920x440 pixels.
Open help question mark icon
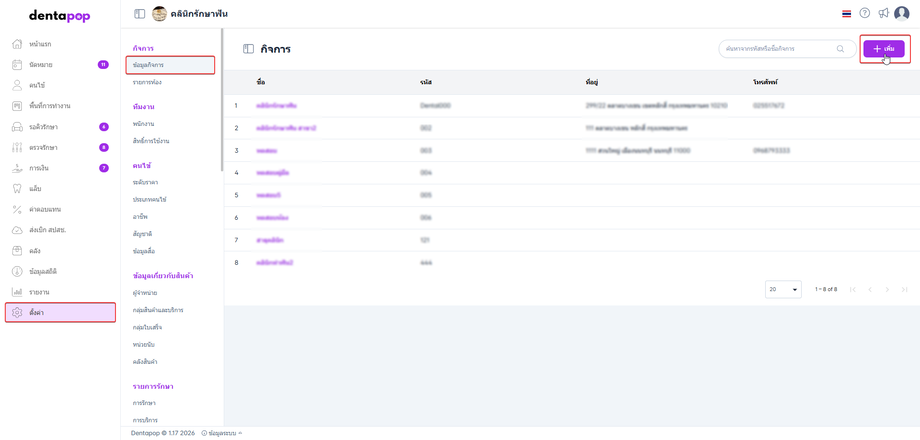point(864,13)
